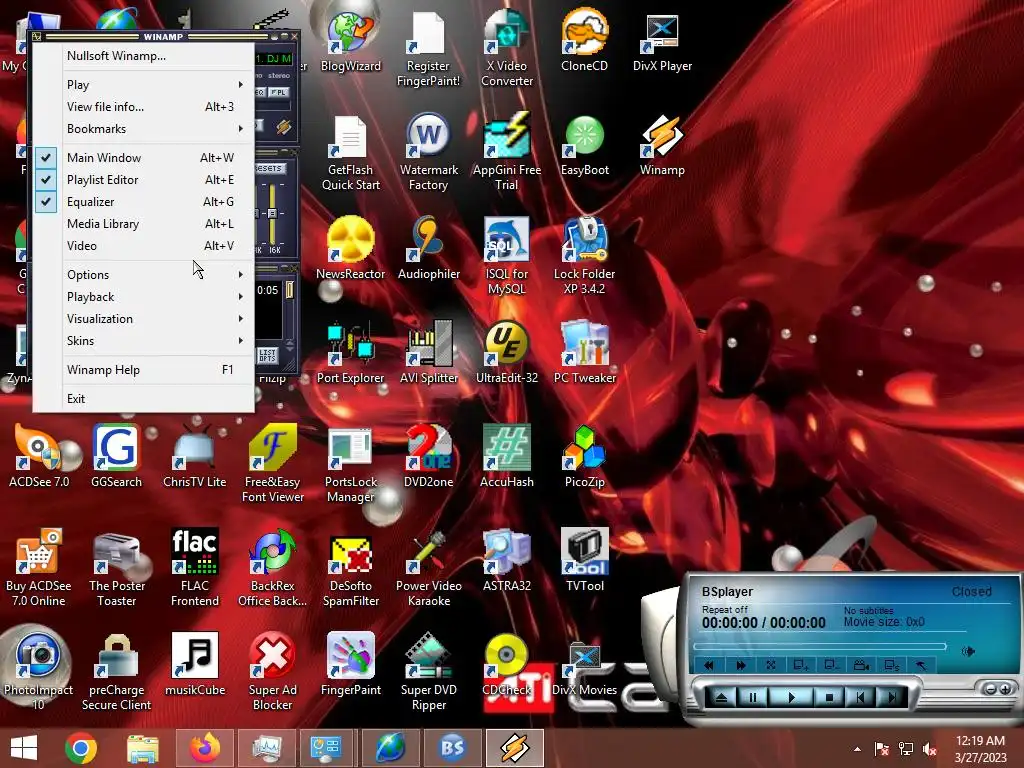Click BSplayer minus volume button
Viewport: 1024px width, 768px height.
coord(991,689)
